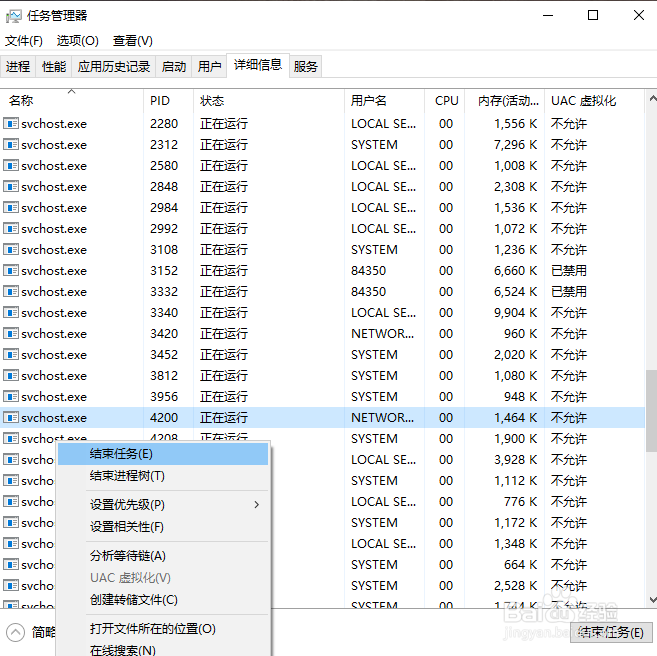Minimize the Task Manager window
Viewport: 657px width, 656px height.
coord(548,15)
